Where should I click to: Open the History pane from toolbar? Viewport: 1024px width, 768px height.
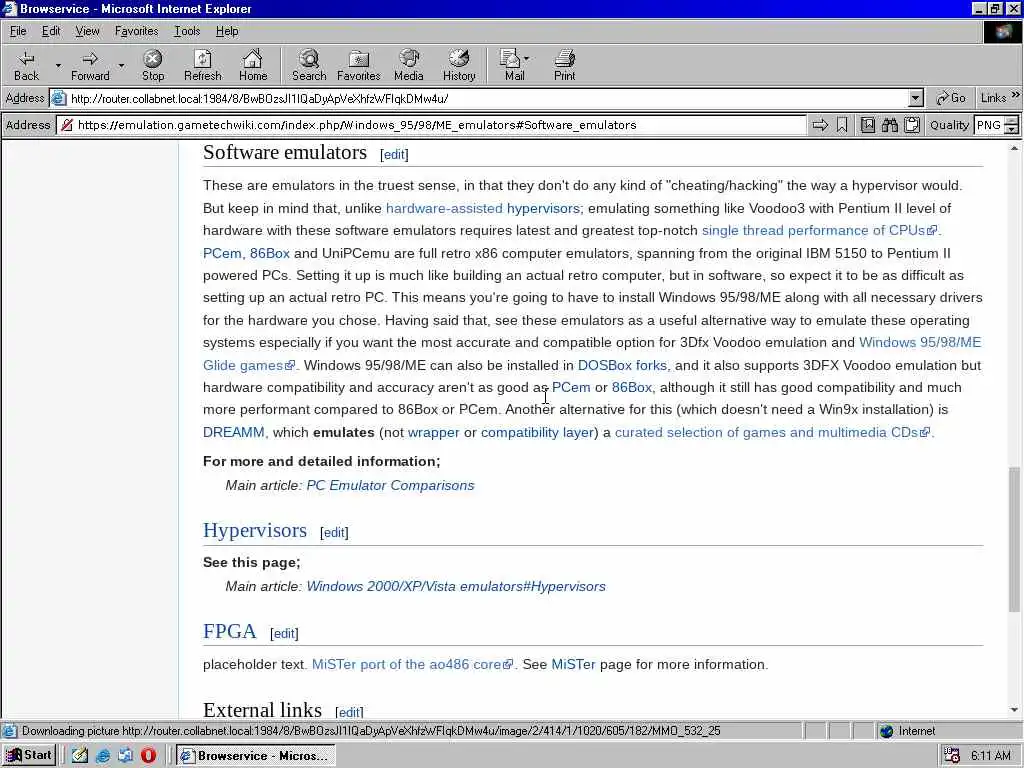(459, 65)
